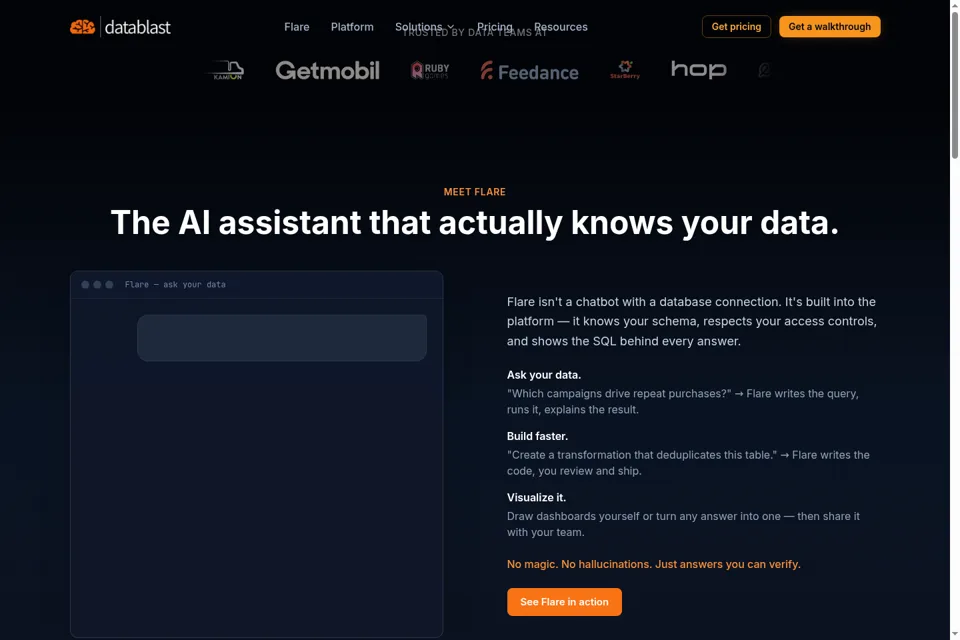Click the hop logo
The width and height of the screenshot is (960, 640).
pyautogui.click(x=699, y=70)
